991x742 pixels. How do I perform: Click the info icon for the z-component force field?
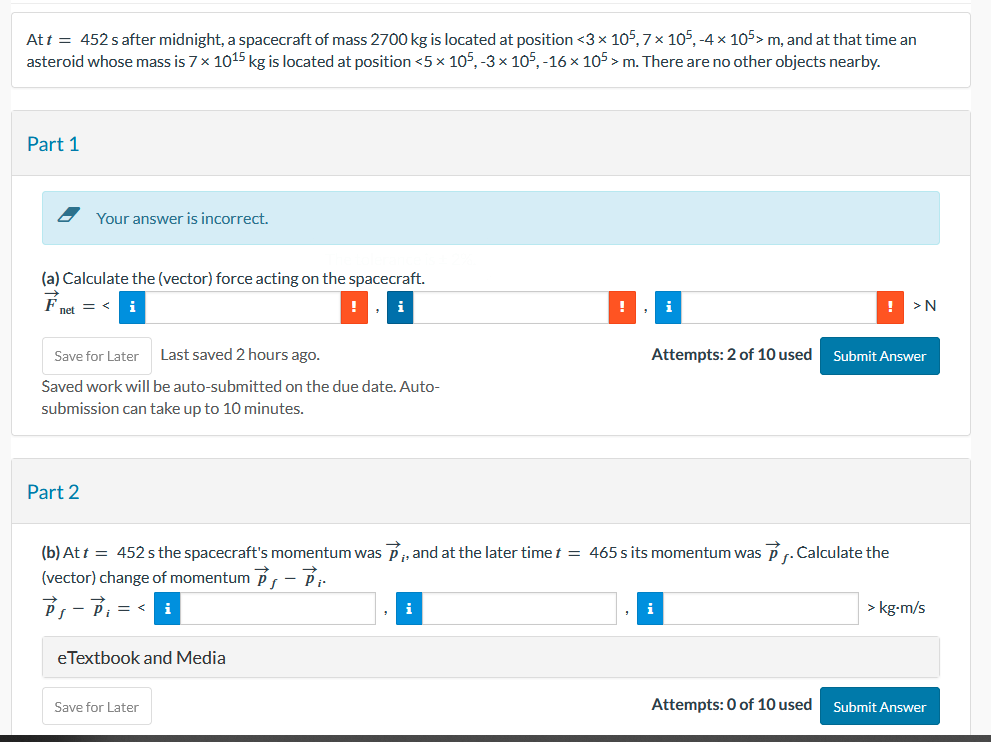(667, 307)
